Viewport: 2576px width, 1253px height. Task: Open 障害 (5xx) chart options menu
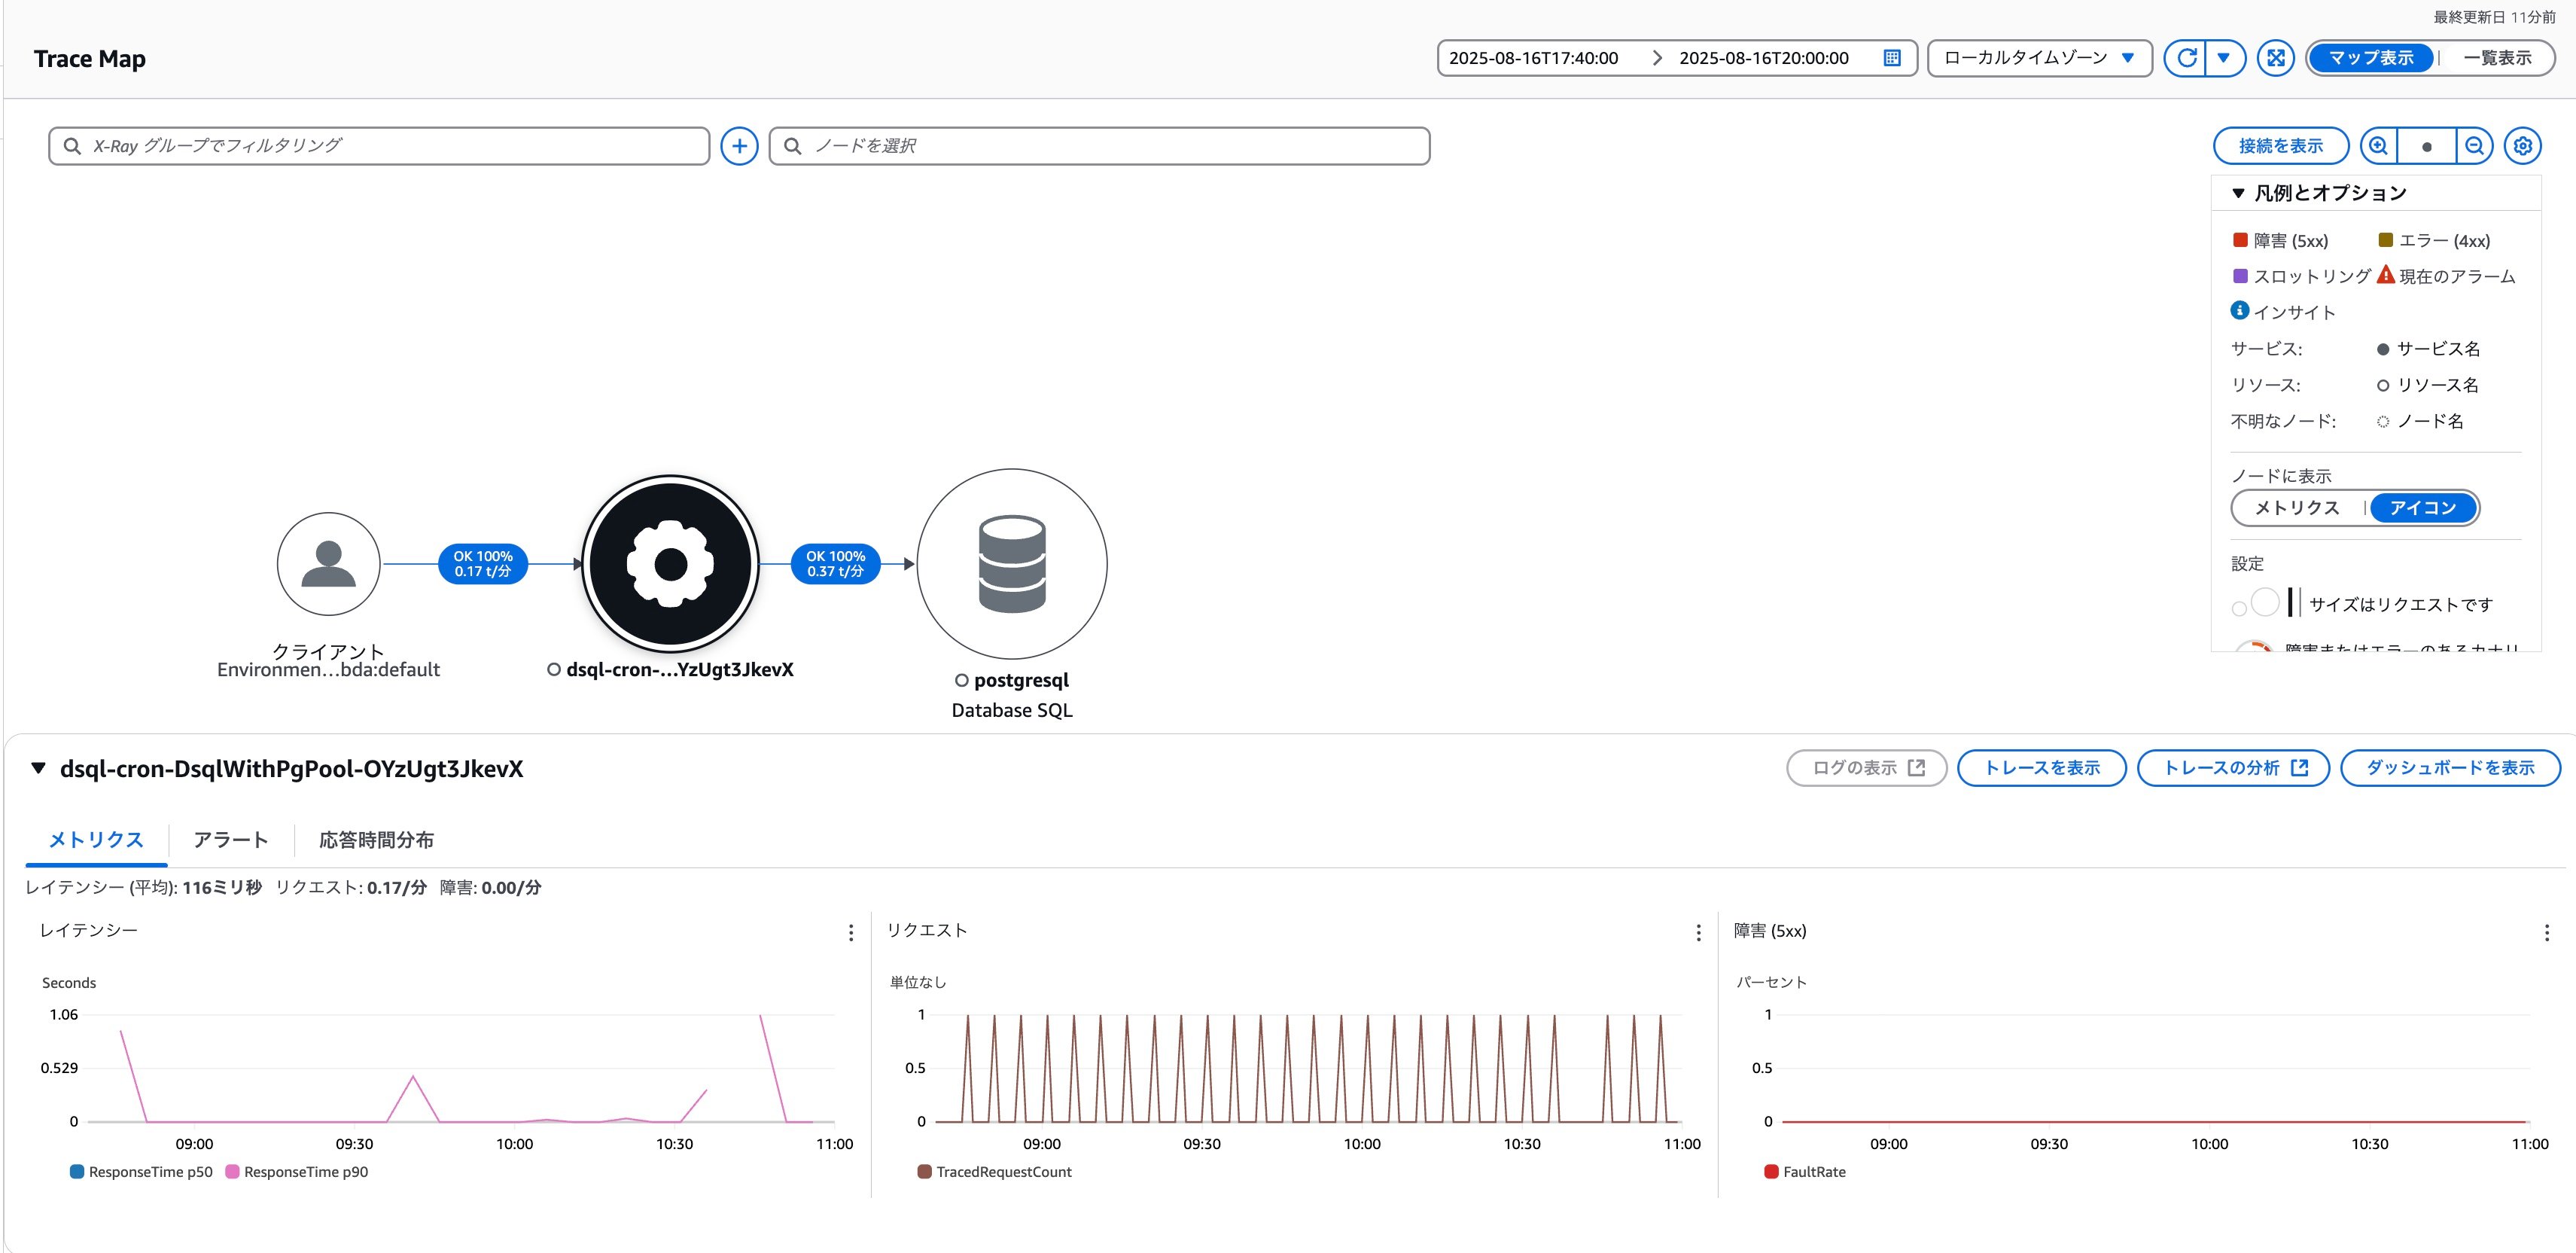click(x=2546, y=932)
